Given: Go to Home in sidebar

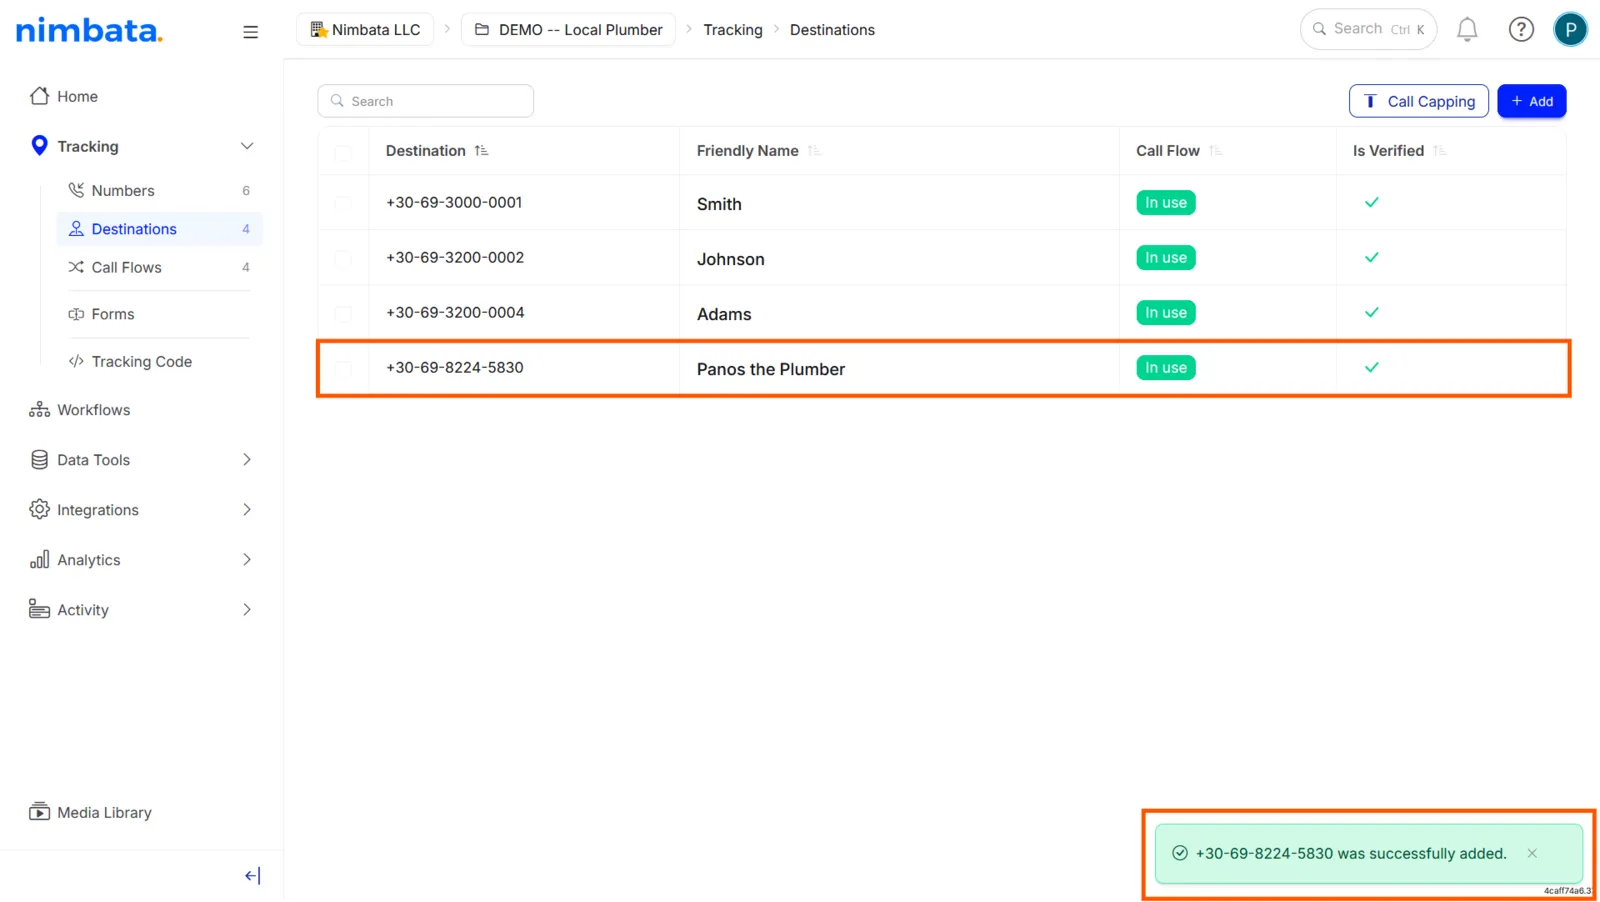Looking at the screenshot, I should tap(64, 97).
